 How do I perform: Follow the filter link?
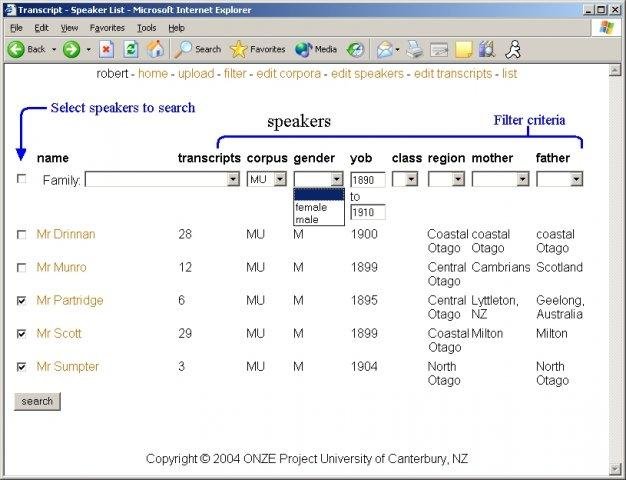(x=235, y=74)
